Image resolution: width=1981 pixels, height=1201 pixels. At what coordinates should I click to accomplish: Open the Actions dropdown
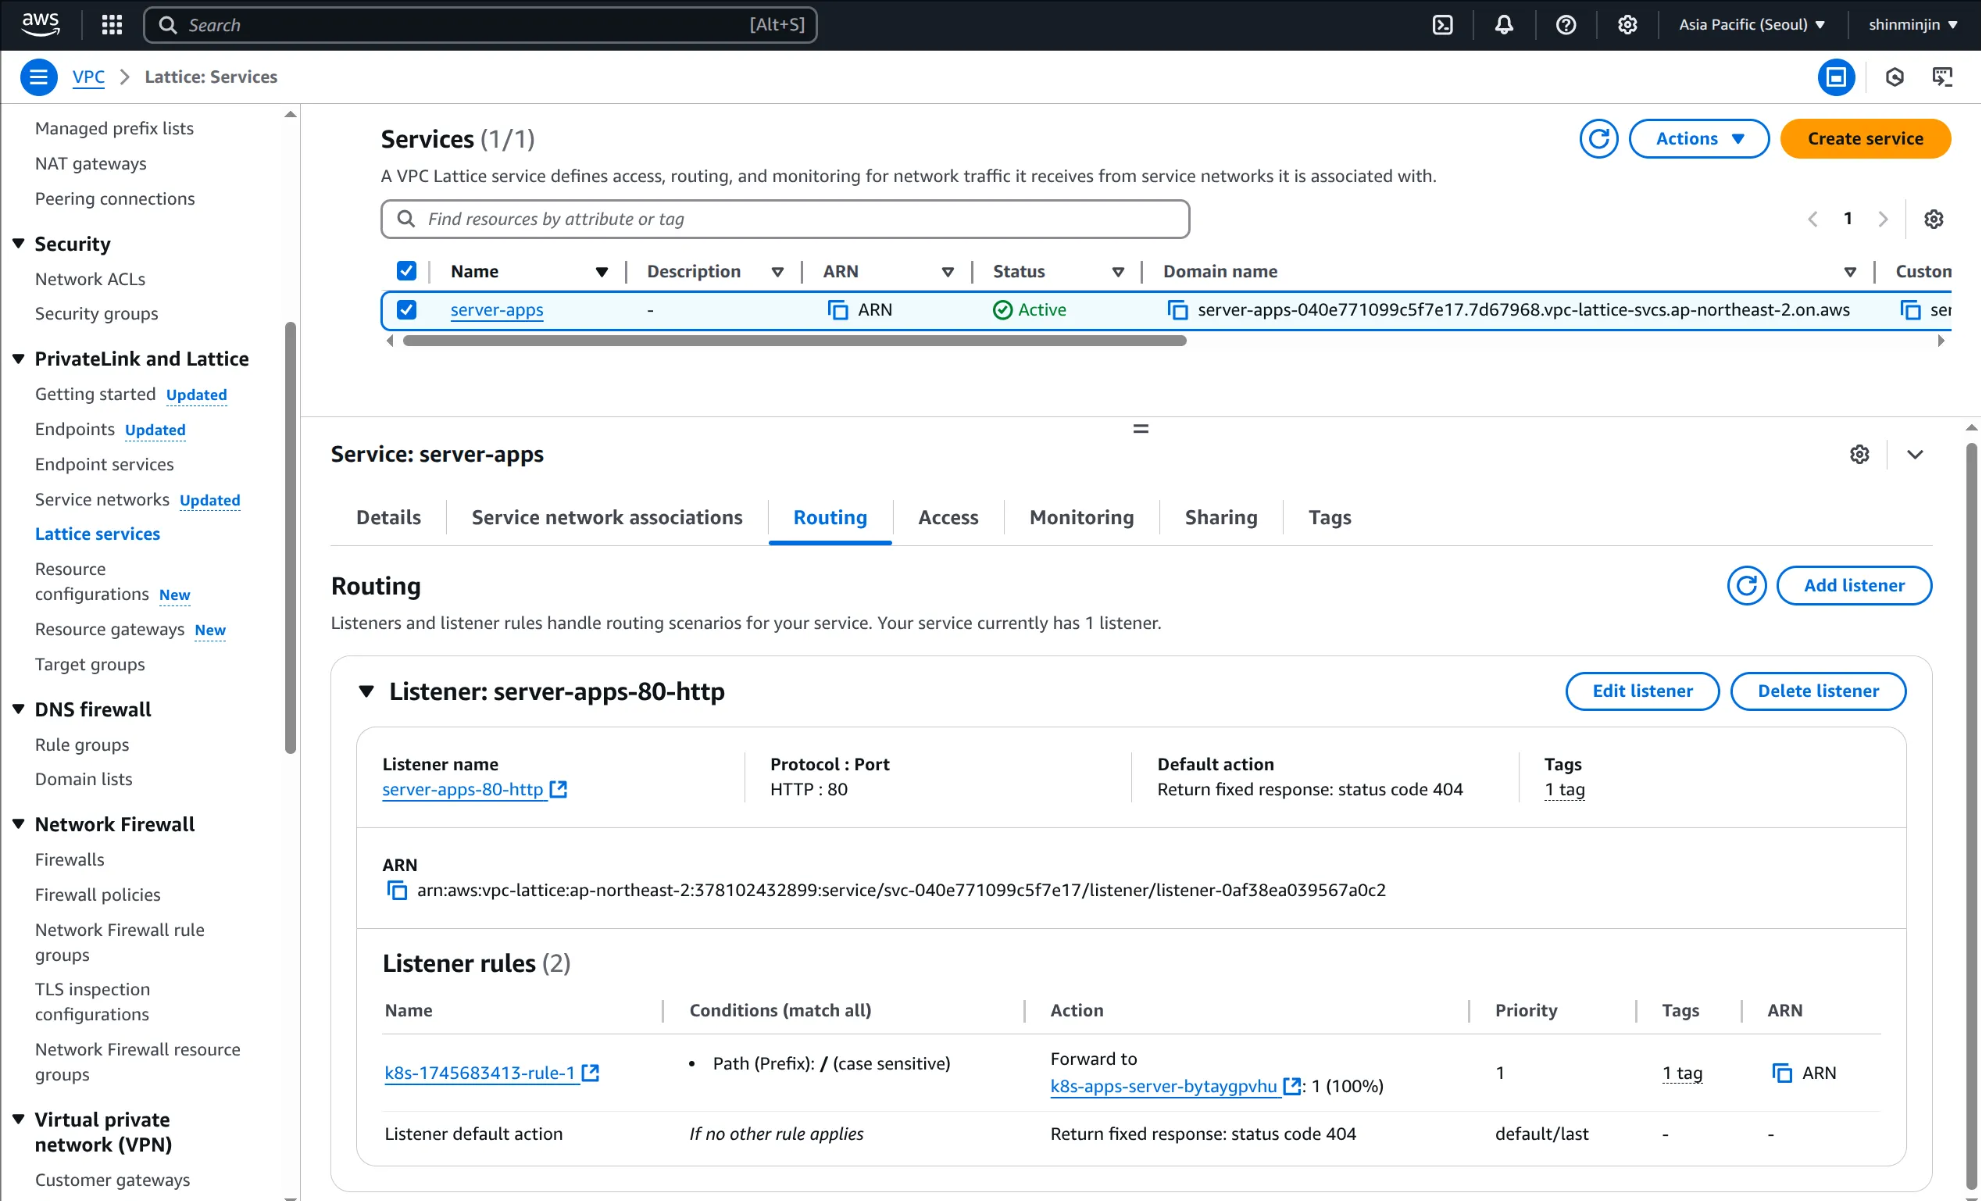click(1699, 139)
